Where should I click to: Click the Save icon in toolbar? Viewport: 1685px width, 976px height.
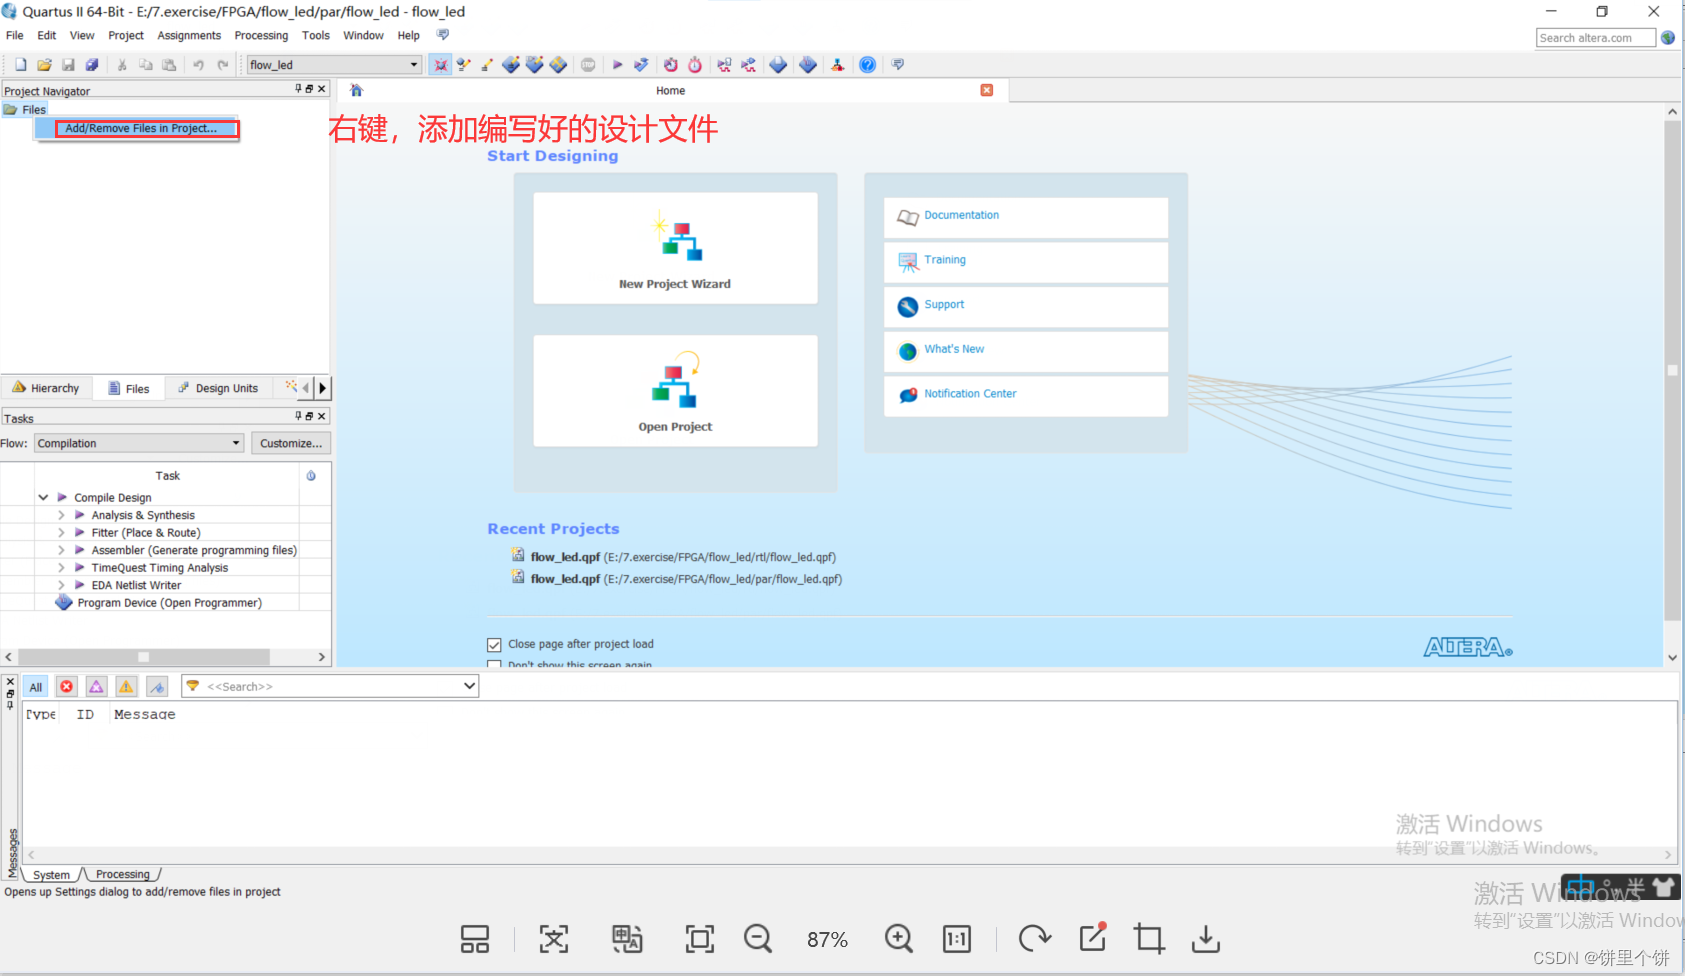(x=68, y=65)
